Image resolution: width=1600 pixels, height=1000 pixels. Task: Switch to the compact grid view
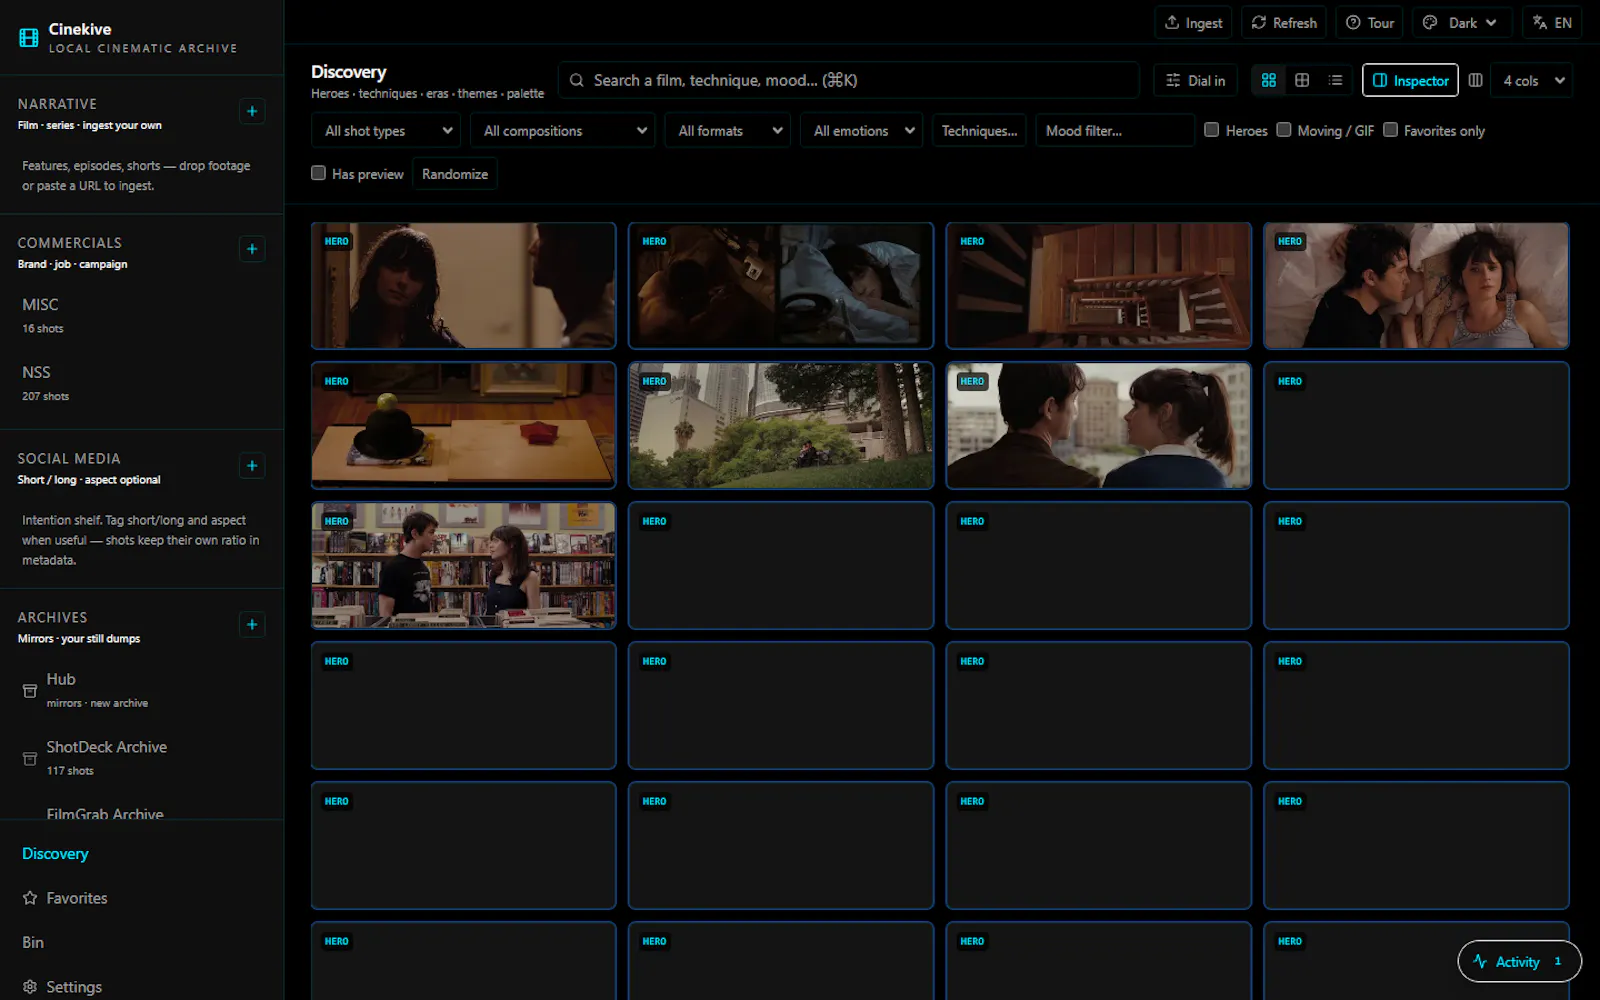(x=1302, y=80)
